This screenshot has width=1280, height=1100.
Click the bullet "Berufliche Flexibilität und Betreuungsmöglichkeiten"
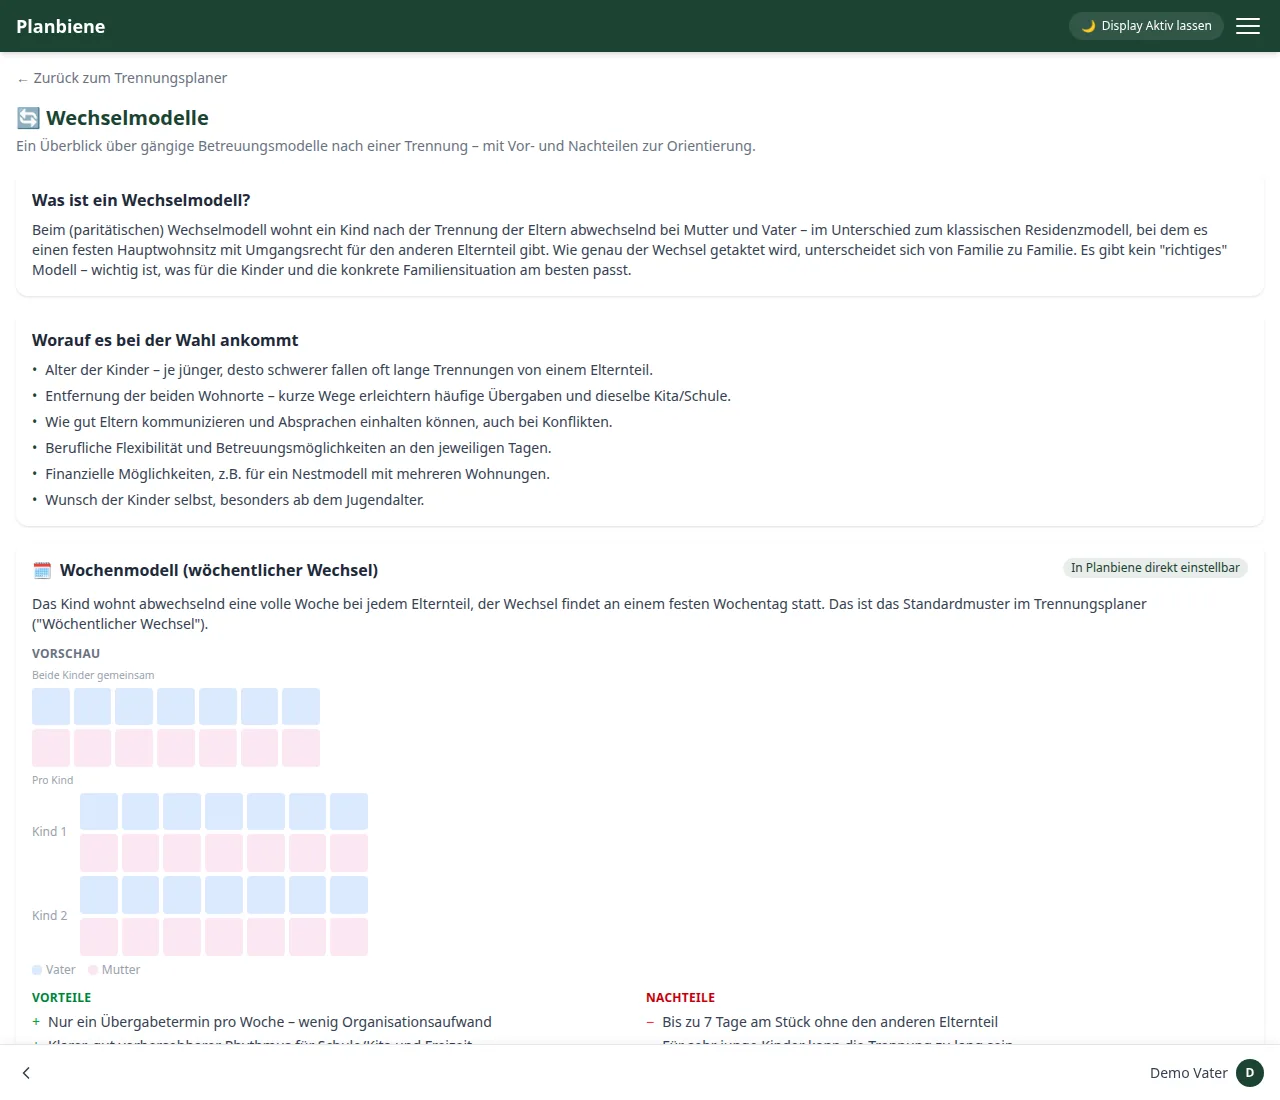click(298, 448)
